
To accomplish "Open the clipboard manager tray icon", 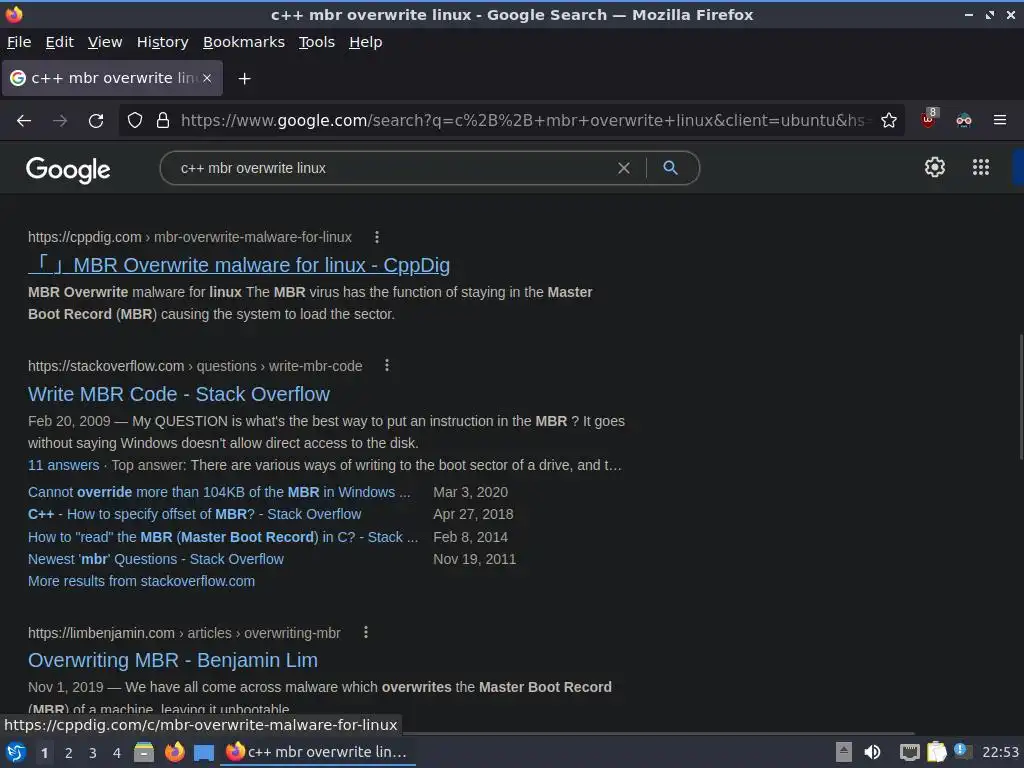I will 936,752.
